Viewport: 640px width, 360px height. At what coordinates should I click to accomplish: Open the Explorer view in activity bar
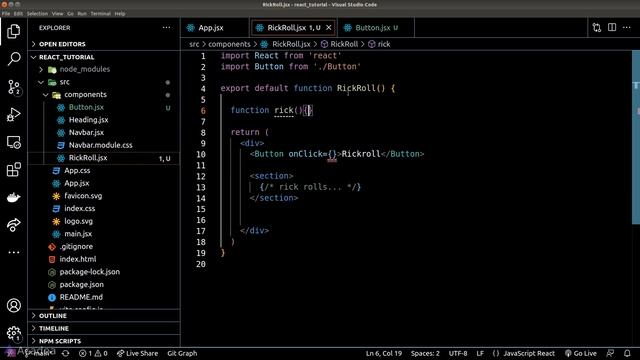pos(13,31)
